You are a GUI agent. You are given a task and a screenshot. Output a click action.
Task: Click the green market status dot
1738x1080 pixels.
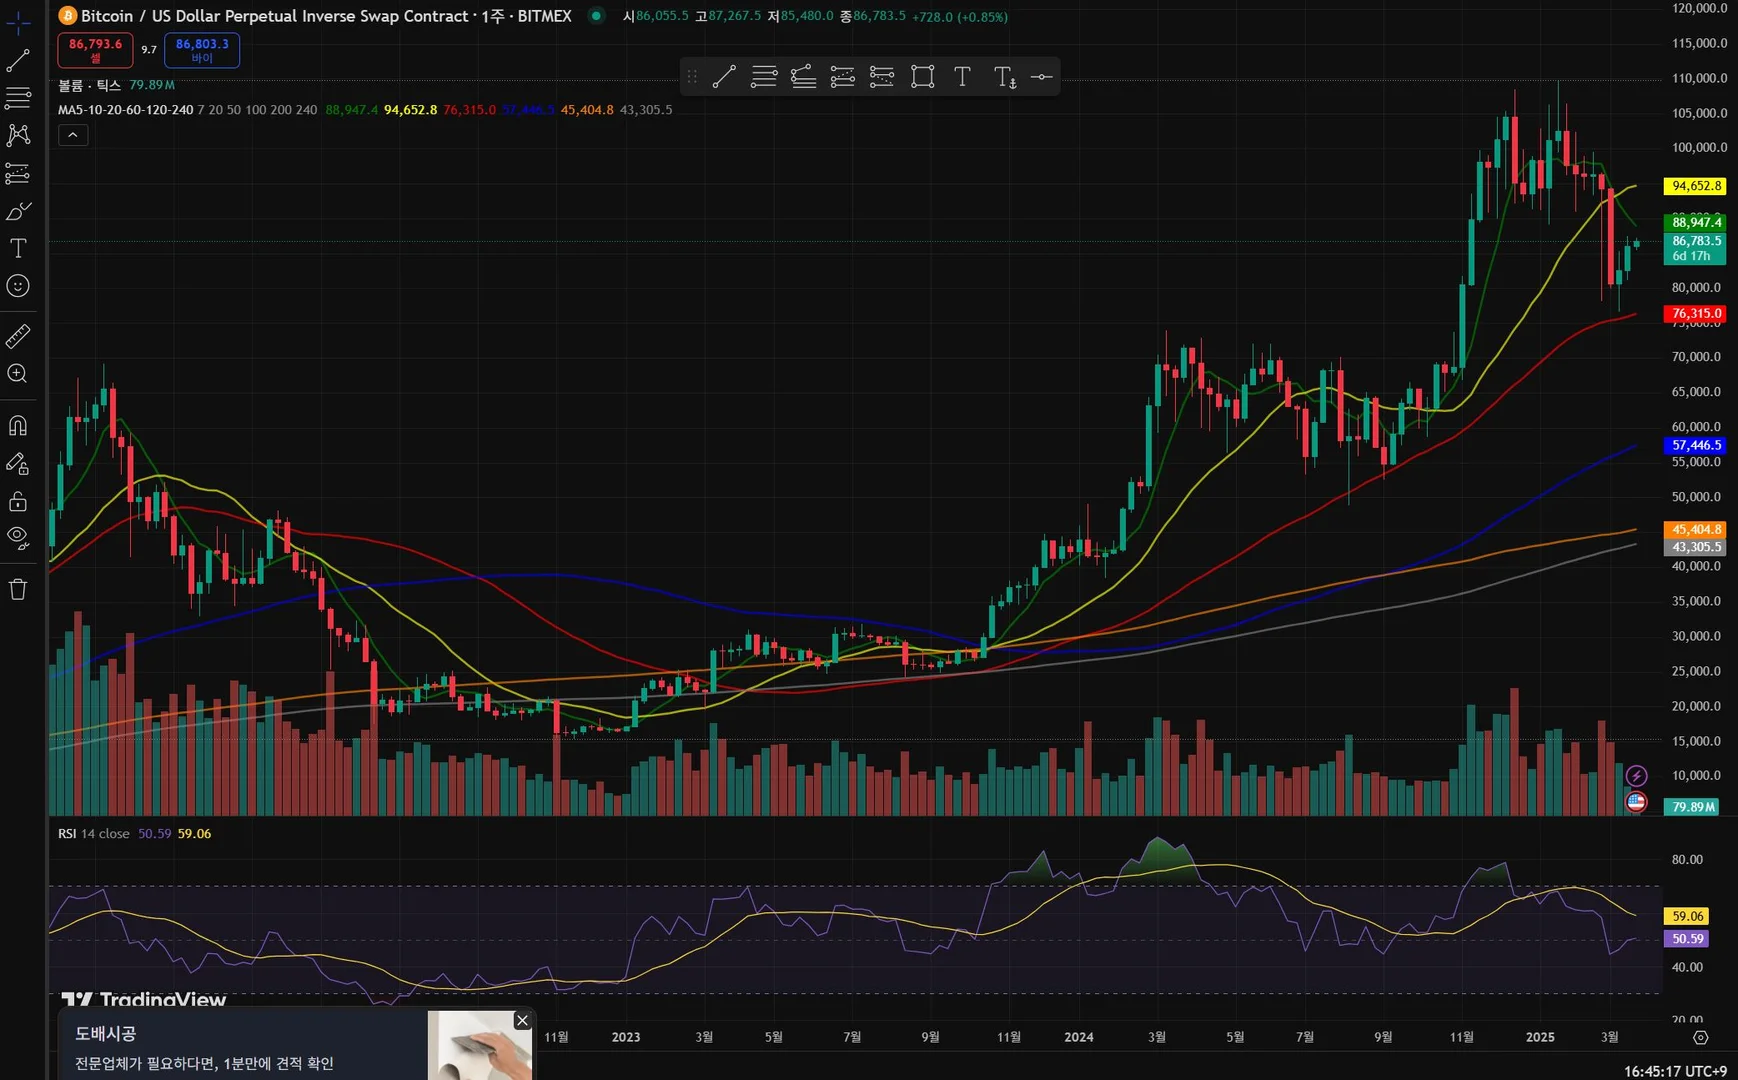tap(597, 16)
